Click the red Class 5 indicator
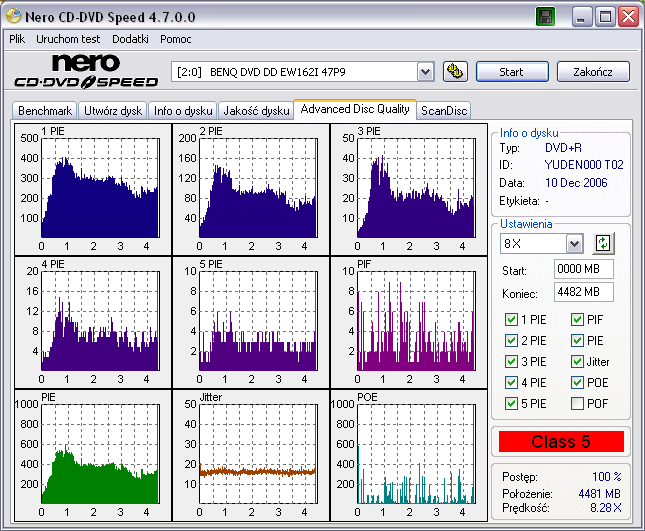The width and height of the screenshot is (645, 531). 561,442
